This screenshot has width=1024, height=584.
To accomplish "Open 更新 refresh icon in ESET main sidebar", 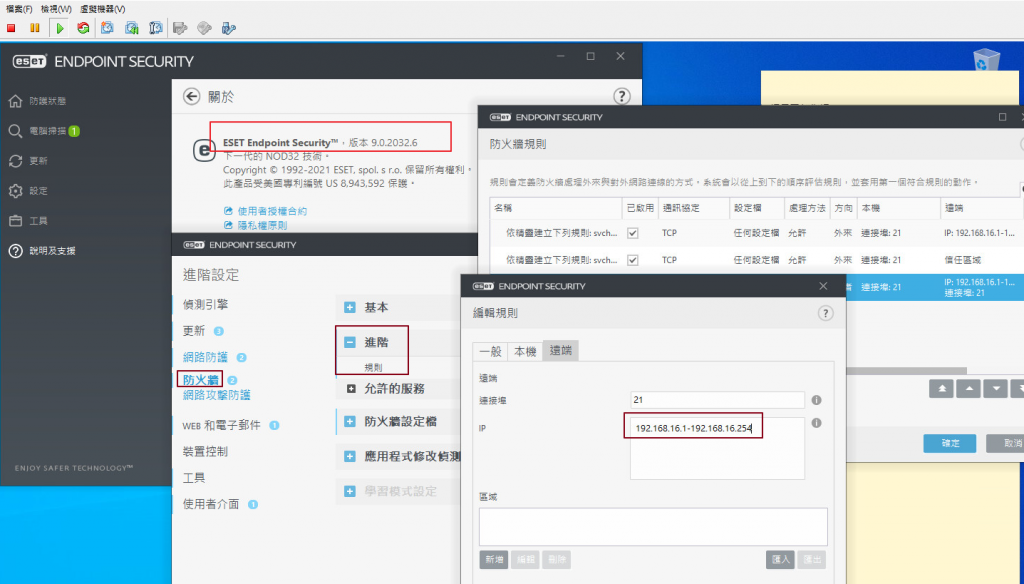I will (15, 161).
